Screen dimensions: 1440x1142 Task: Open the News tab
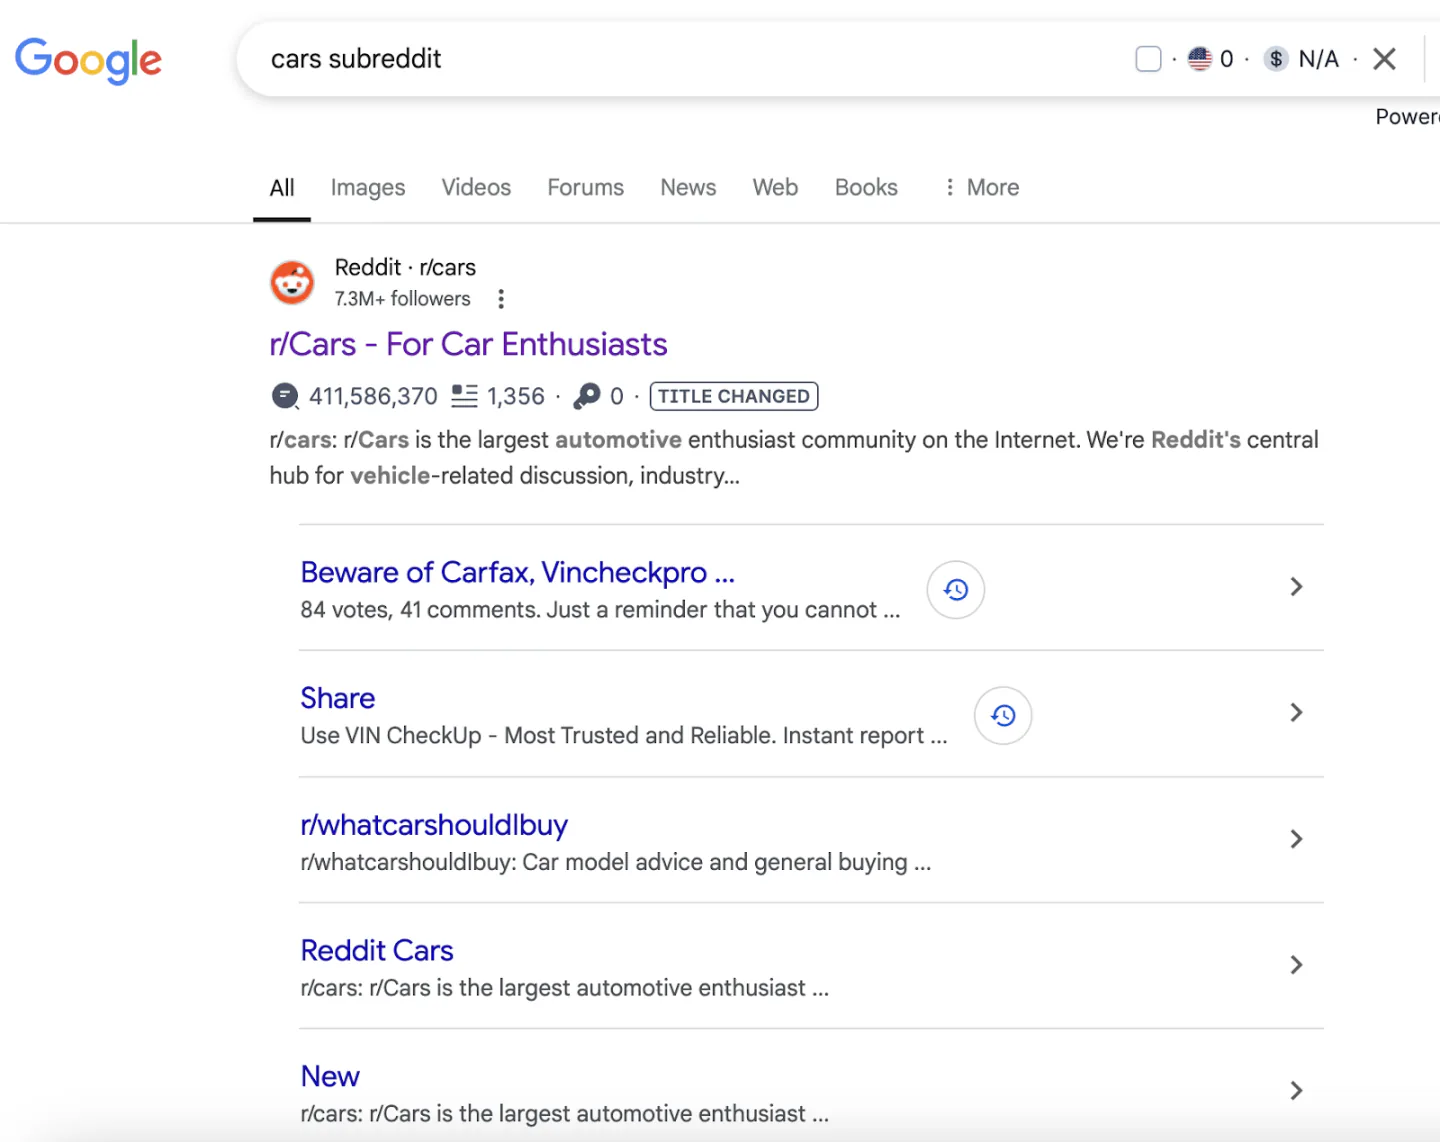pyautogui.click(x=688, y=187)
